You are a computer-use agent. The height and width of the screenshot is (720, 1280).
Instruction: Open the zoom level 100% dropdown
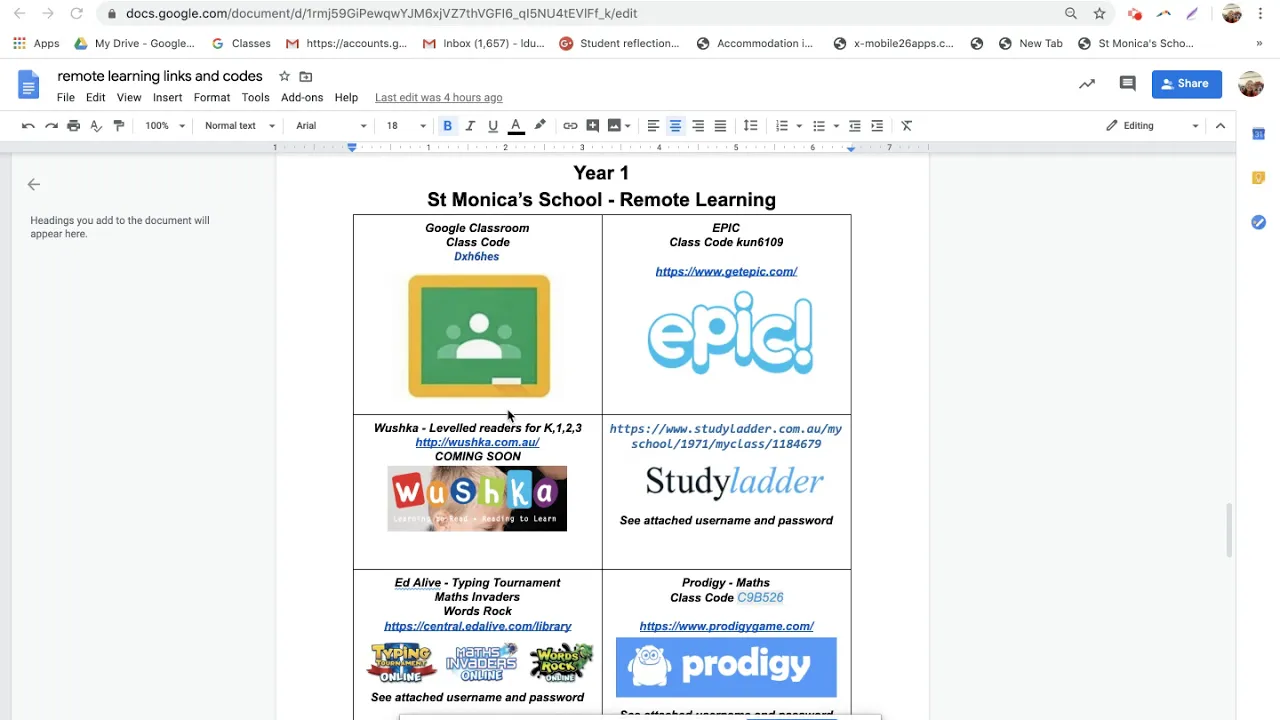pyautogui.click(x=165, y=126)
